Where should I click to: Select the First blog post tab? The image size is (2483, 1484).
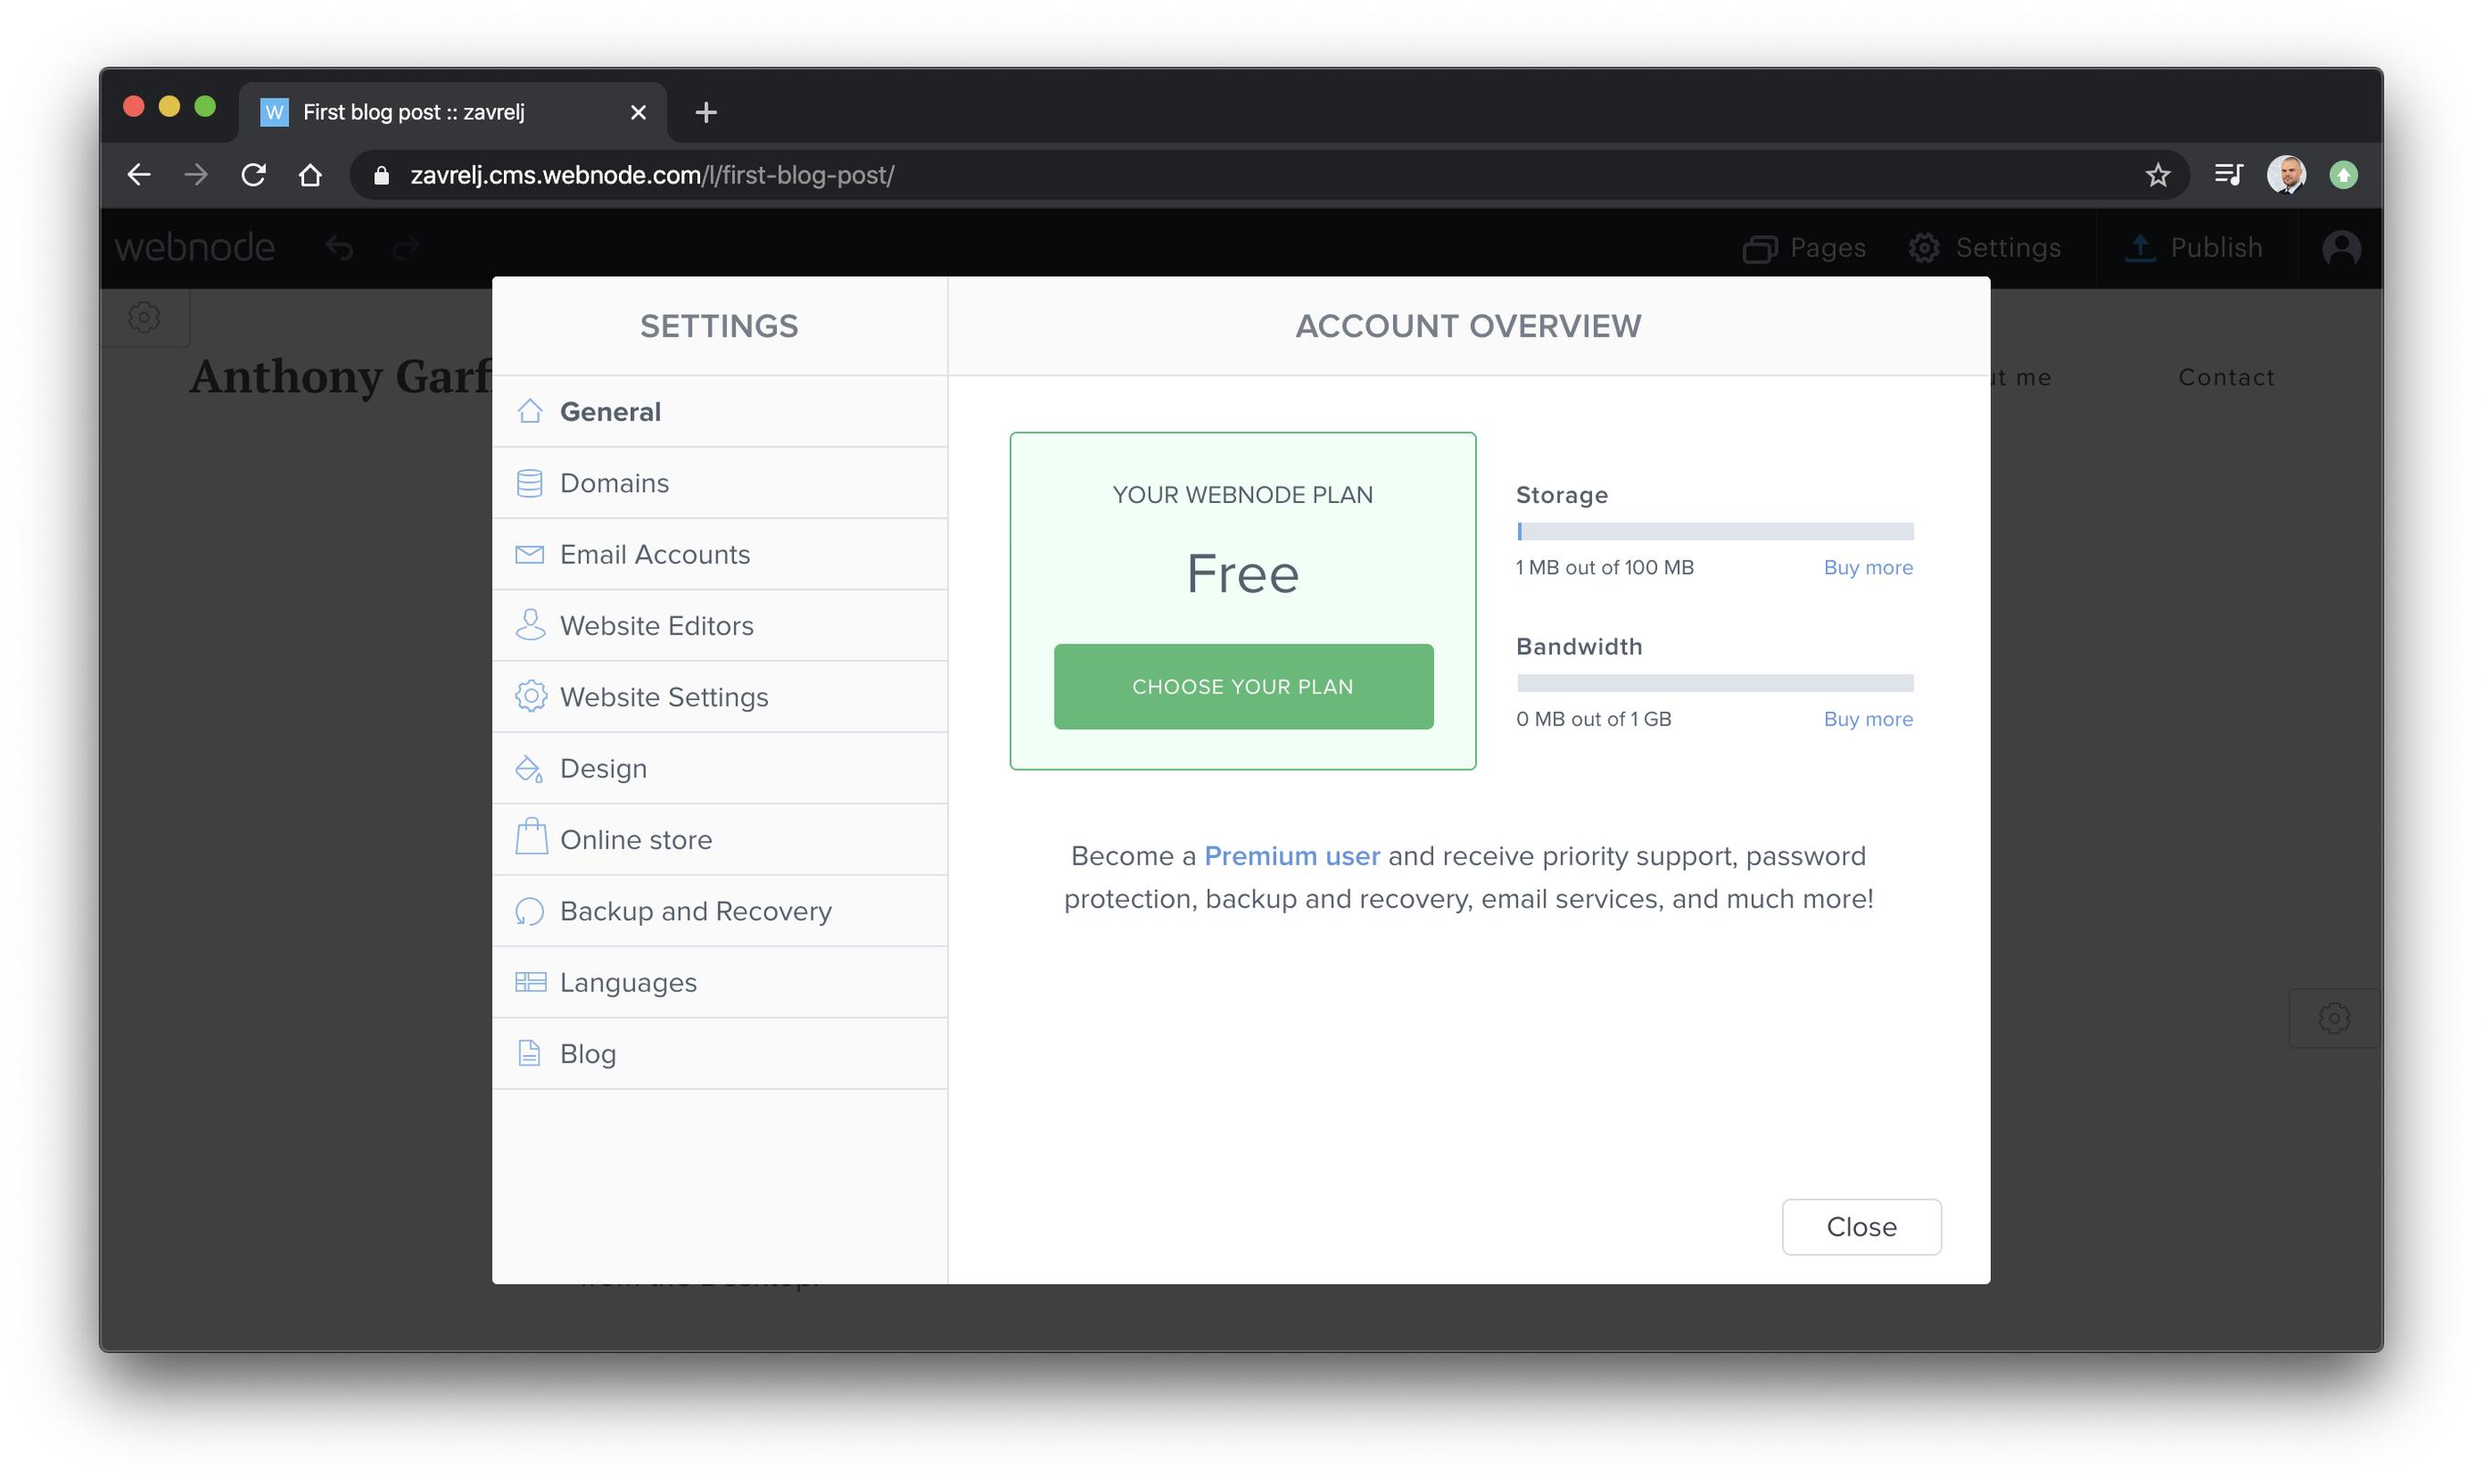[x=452, y=112]
